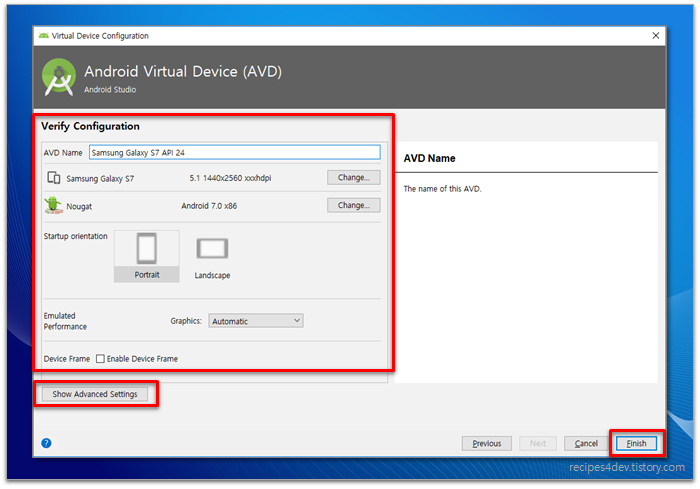
Task: Click the Previous button
Action: [487, 443]
